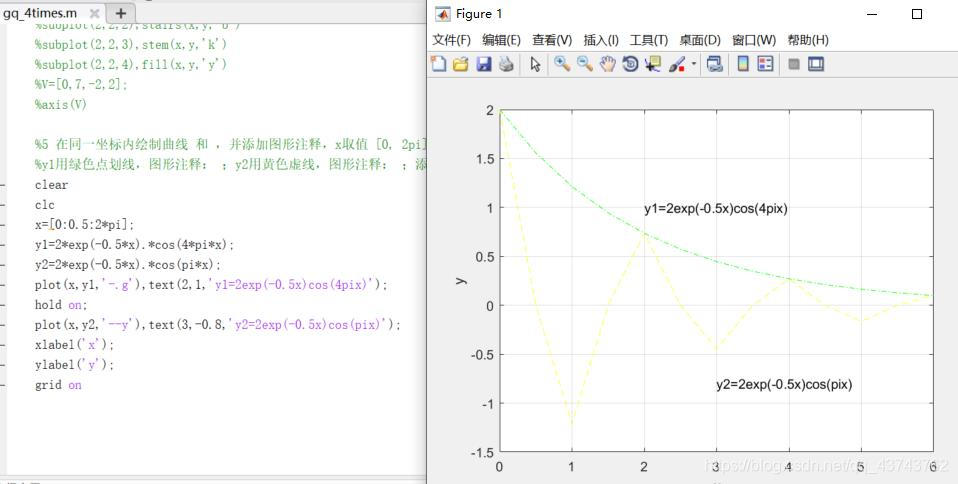Insert a legend using toolbar icon
This screenshot has height=484, width=958.
766,64
